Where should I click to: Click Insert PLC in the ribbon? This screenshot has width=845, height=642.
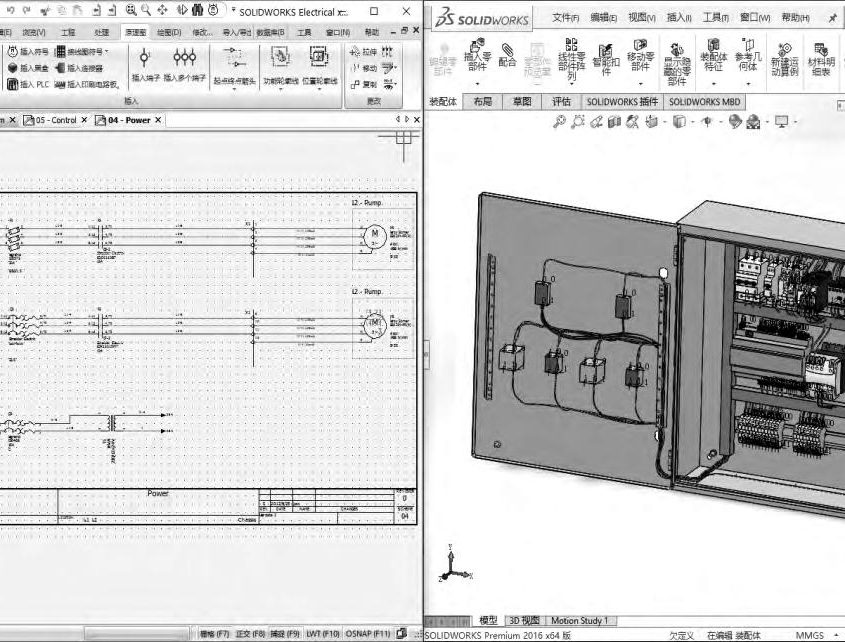tap(28, 84)
